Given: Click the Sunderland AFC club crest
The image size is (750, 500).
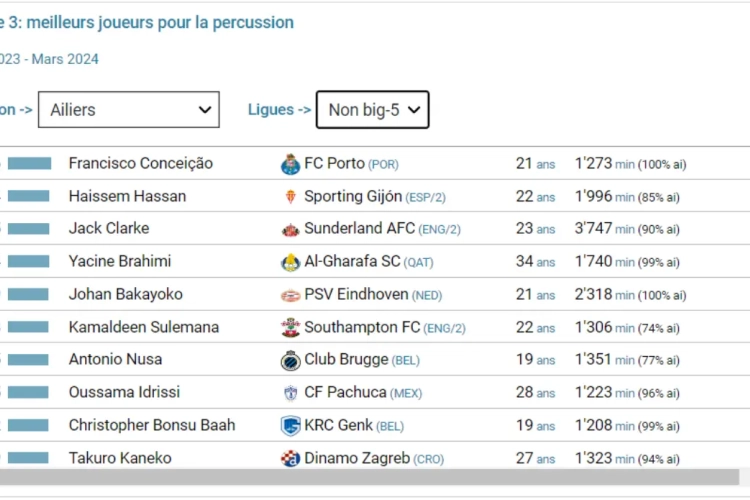Looking at the screenshot, I should point(290,230).
